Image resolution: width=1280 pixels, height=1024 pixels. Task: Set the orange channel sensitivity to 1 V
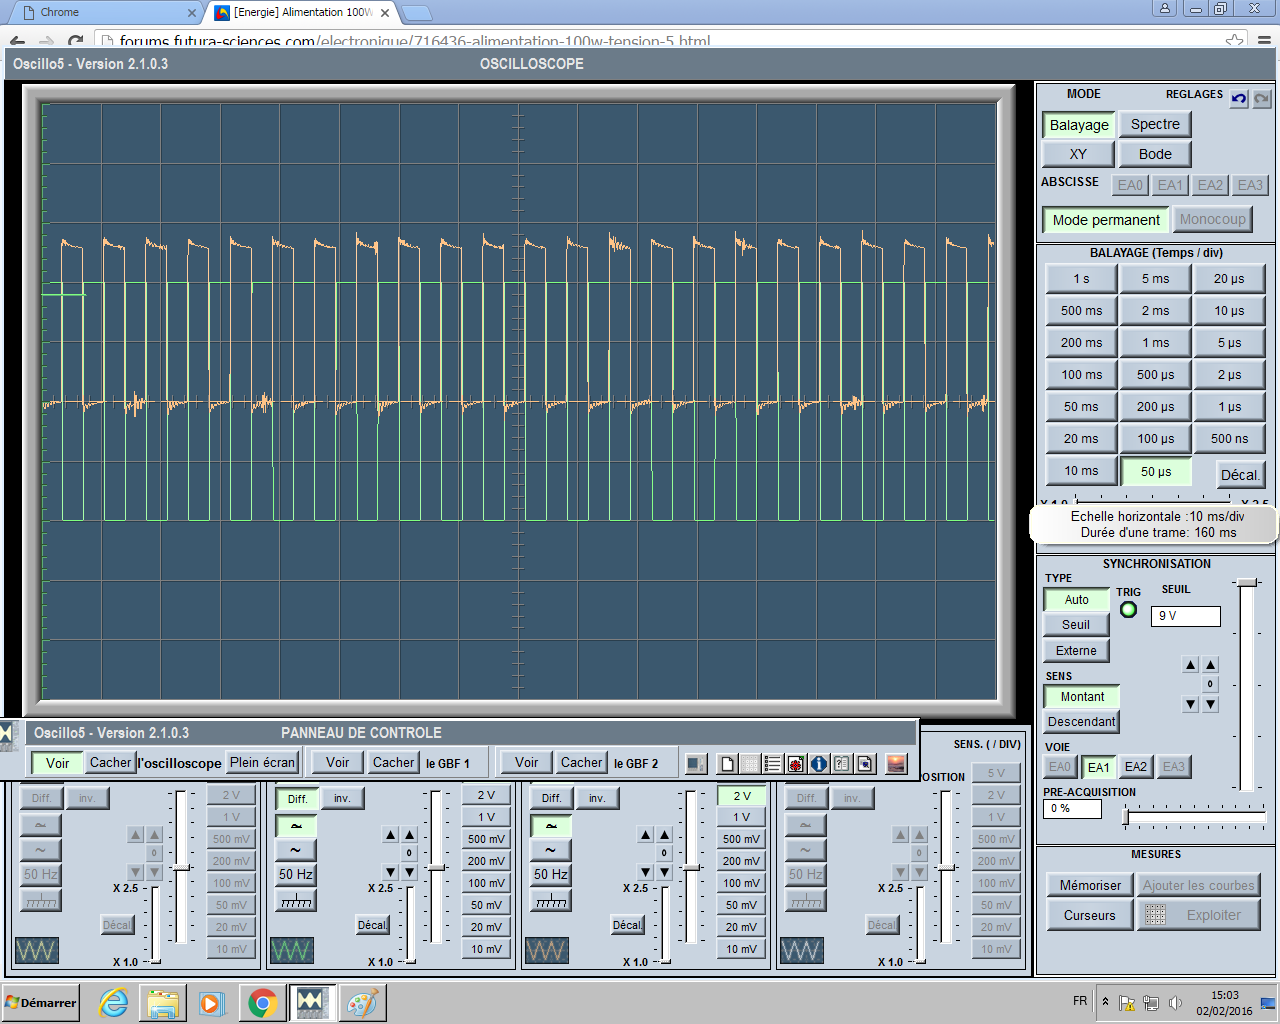tap(742, 817)
